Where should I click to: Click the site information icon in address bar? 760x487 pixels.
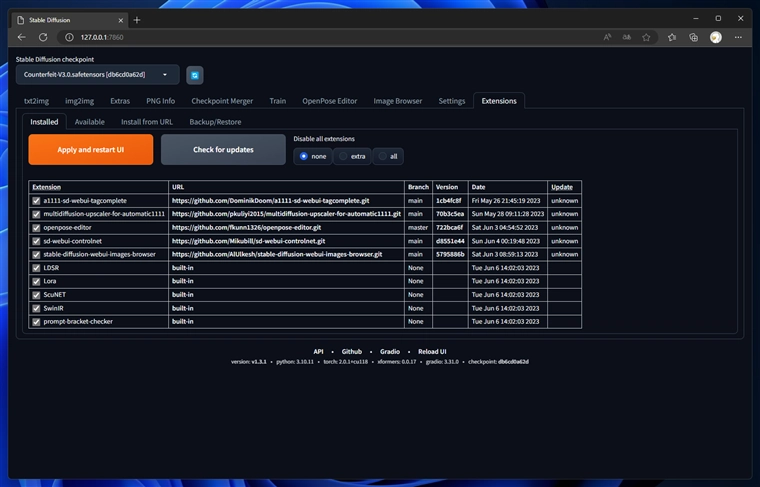[x=69, y=37]
